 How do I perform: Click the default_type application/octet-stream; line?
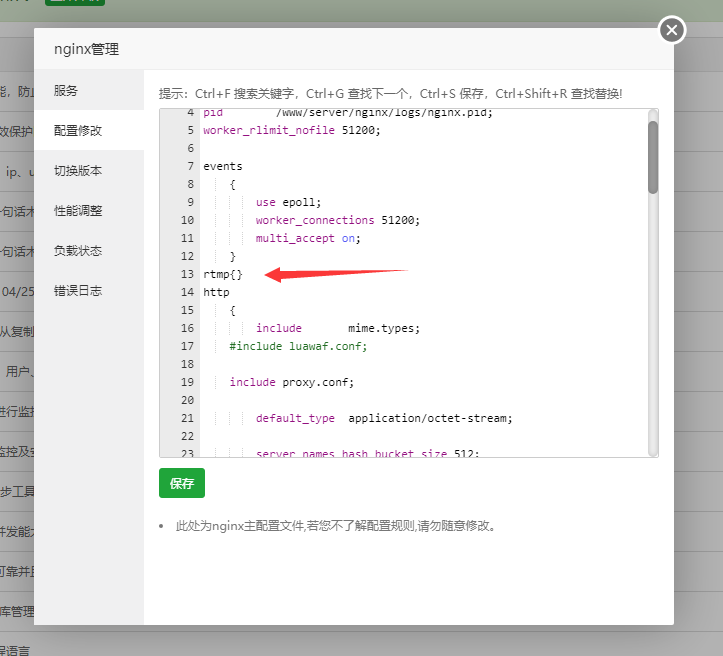click(384, 418)
